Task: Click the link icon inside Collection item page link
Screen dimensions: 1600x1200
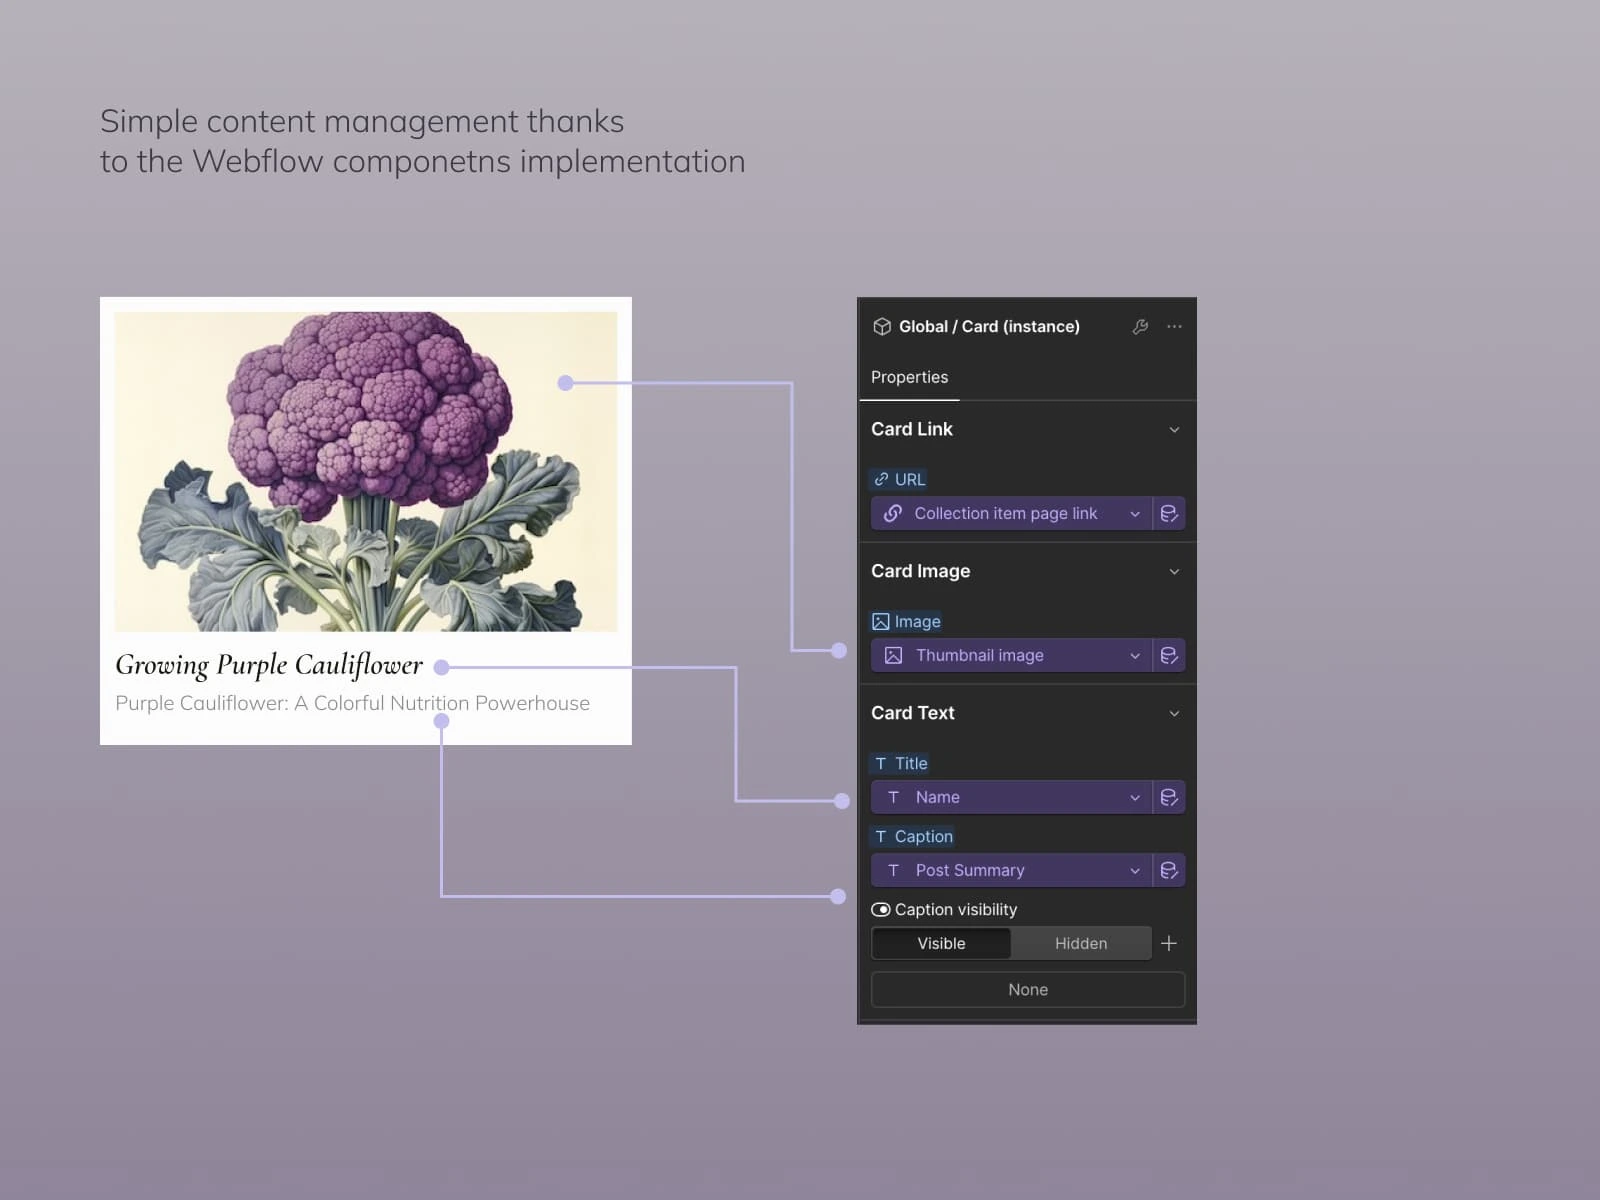Action: (893, 513)
